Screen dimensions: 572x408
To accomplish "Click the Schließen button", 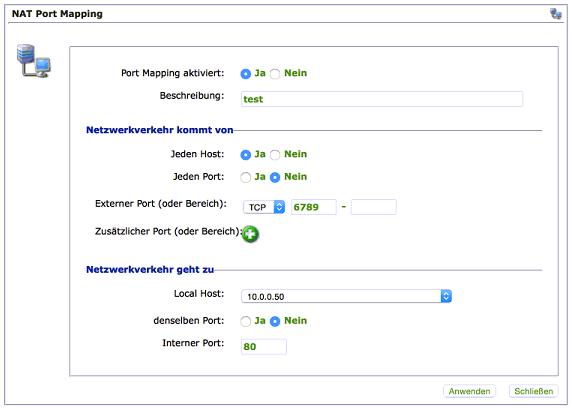I will click(x=533, y=391).
